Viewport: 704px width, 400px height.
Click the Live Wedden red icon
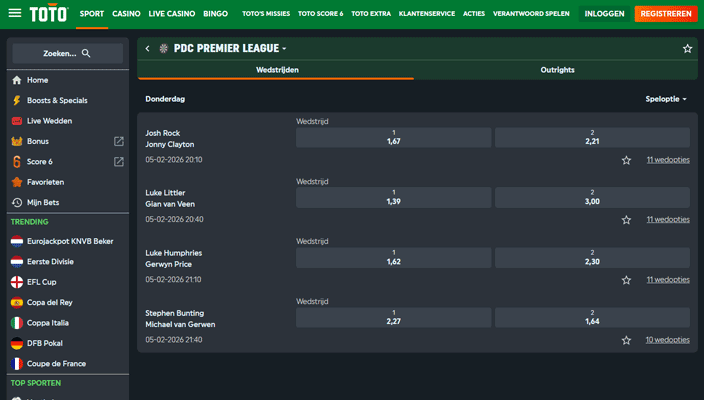(x=17, y=121)
